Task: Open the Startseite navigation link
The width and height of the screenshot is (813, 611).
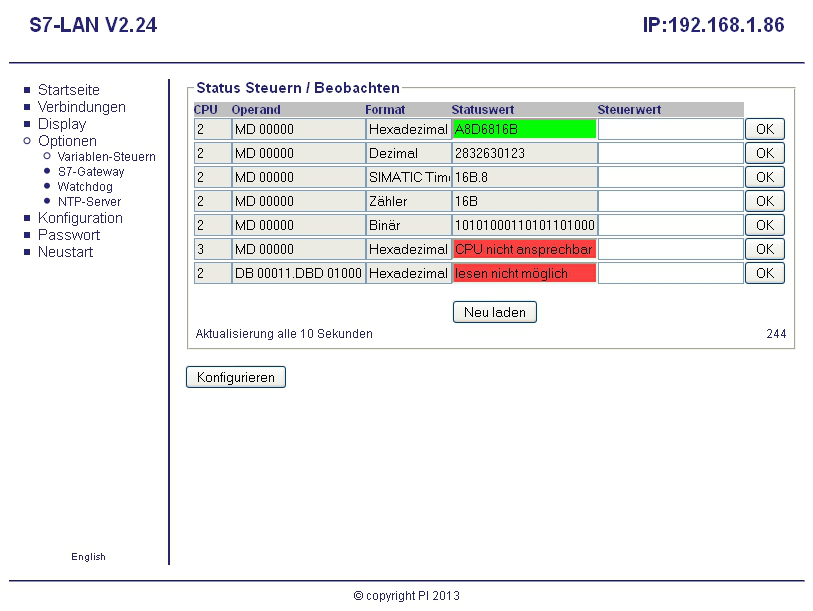Action: coord(68,90)
